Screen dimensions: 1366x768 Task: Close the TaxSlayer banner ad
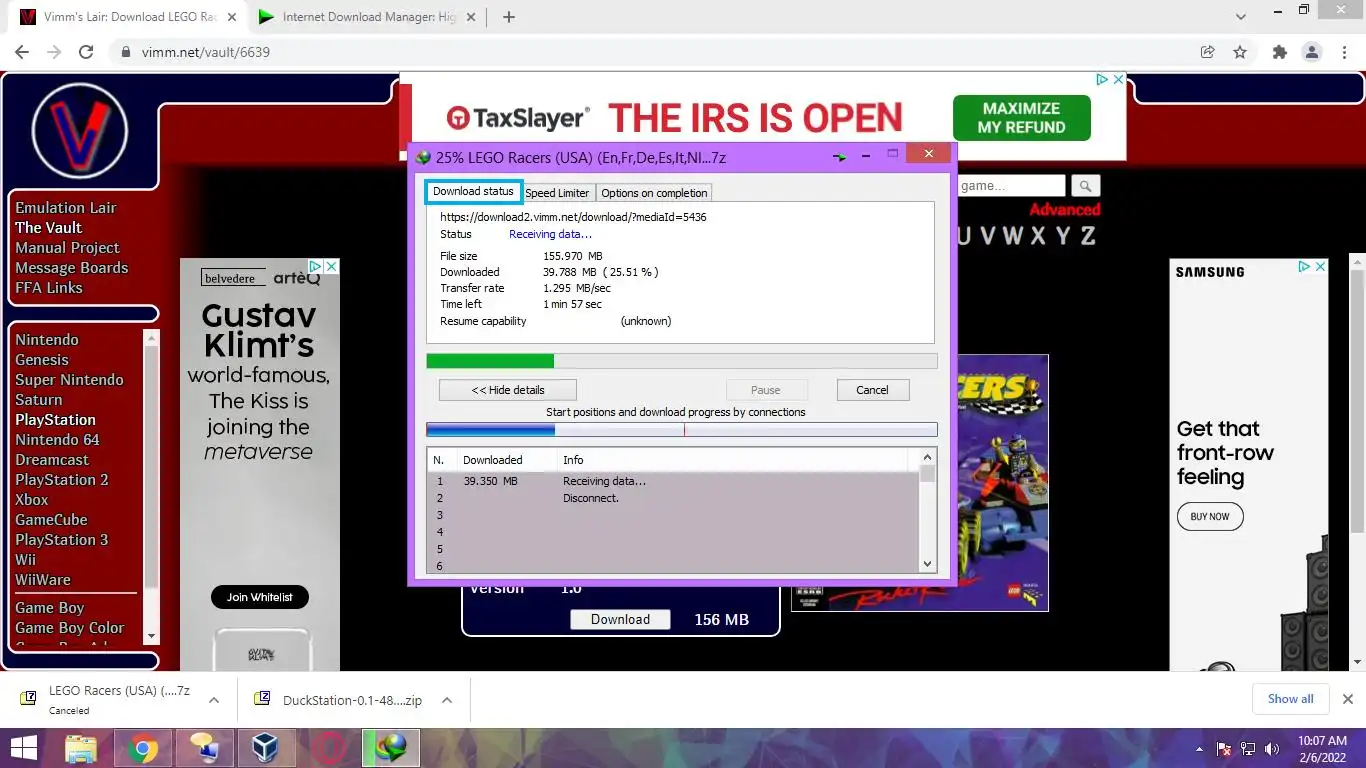coord(1119,79)
